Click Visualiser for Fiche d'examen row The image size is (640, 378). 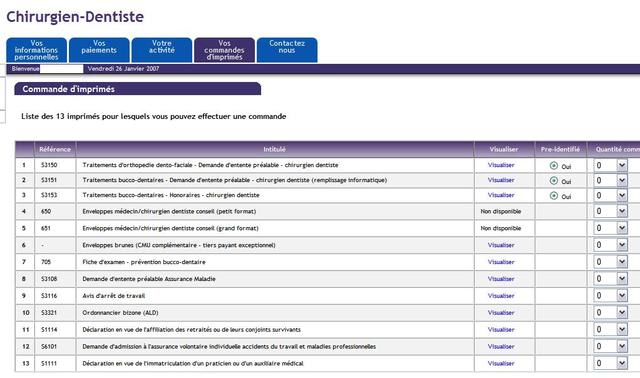[x=501, y=262]
